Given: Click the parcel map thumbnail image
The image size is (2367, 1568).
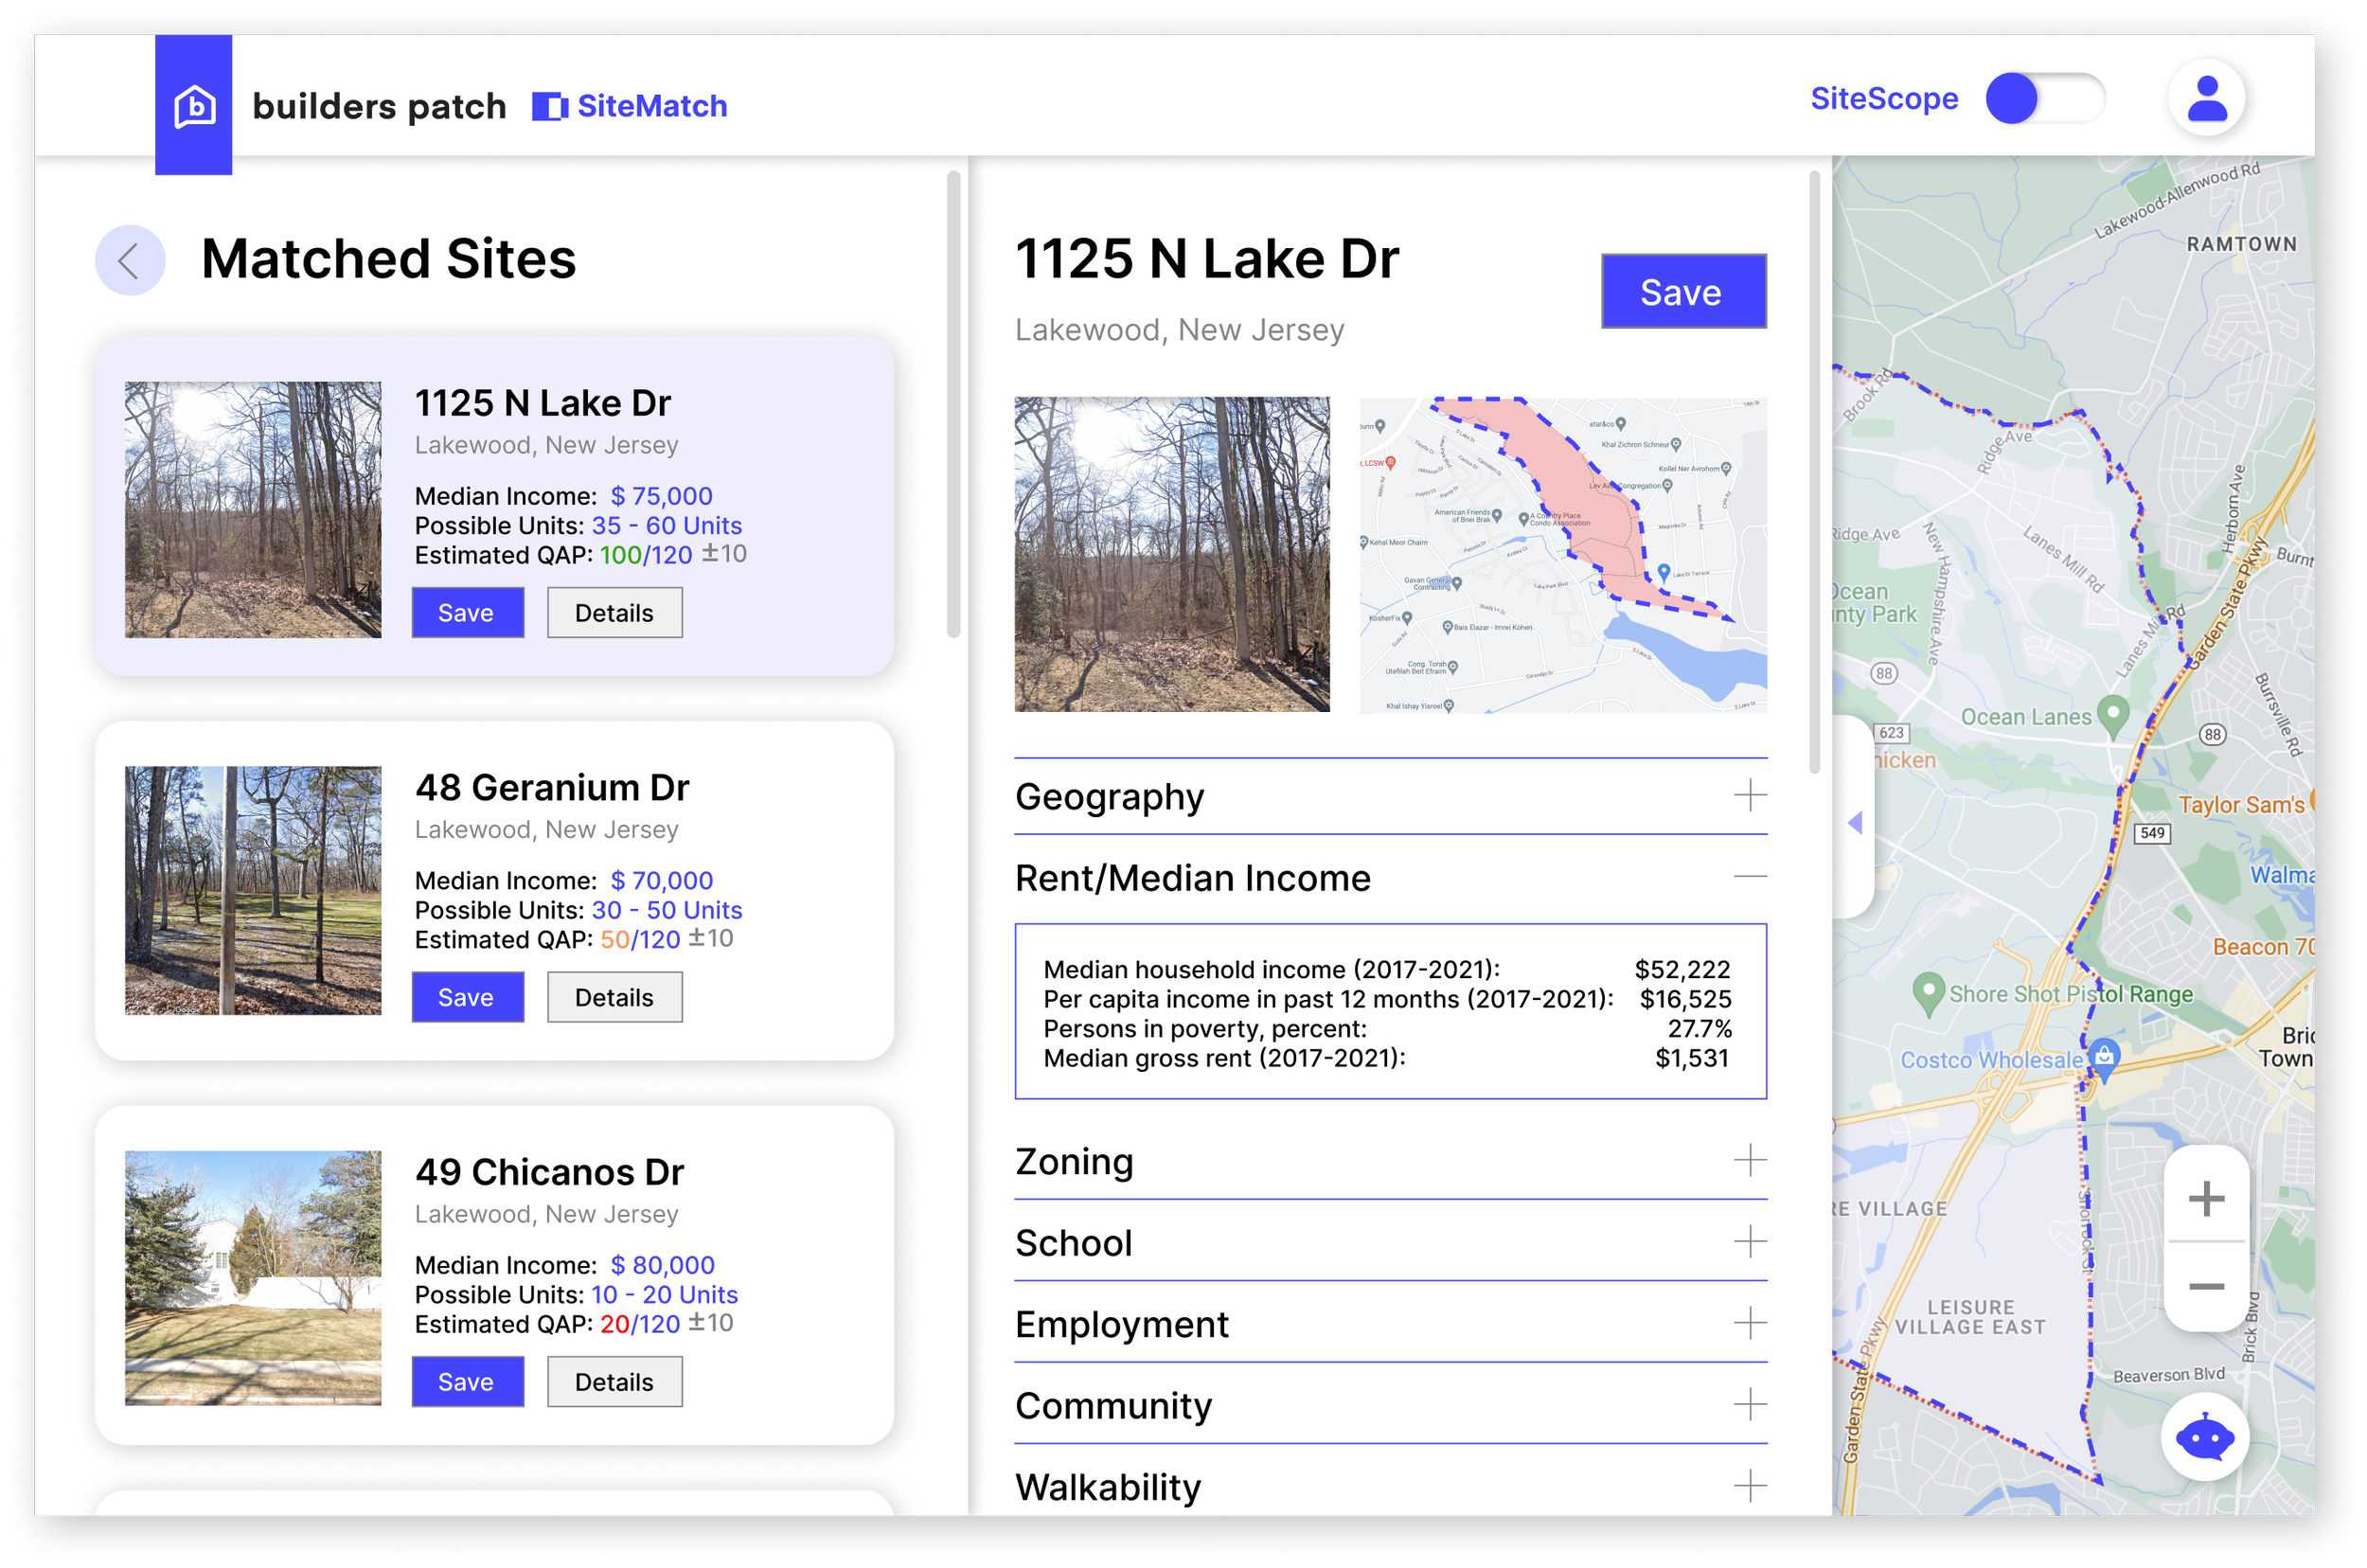Looking at the screenshot, I should coord(1562,555).
